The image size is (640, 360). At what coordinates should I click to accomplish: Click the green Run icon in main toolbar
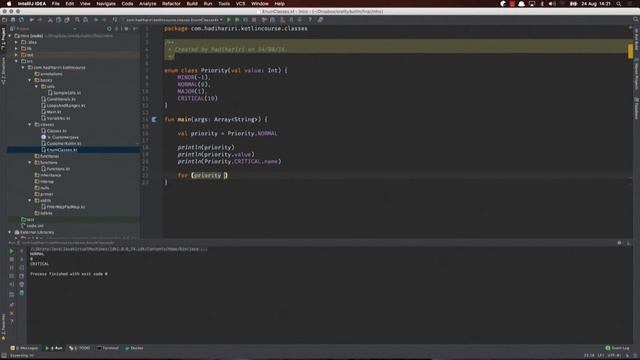click(x=229, y=20)
